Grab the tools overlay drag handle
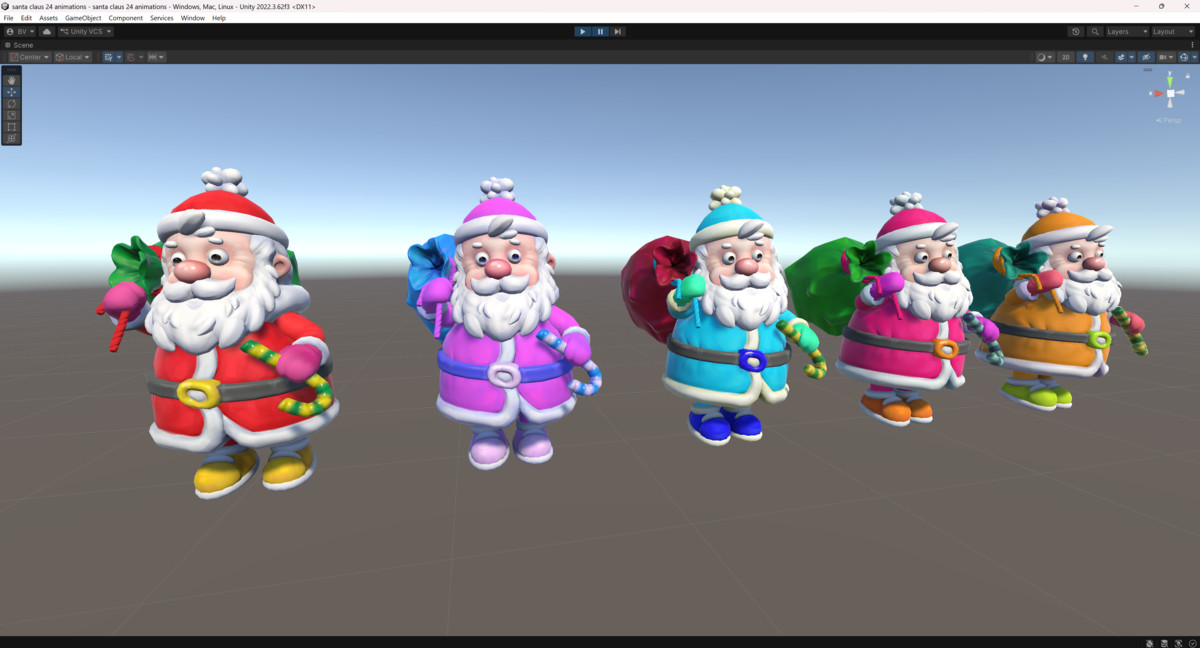1200x648 pixels. coord(11,70)
